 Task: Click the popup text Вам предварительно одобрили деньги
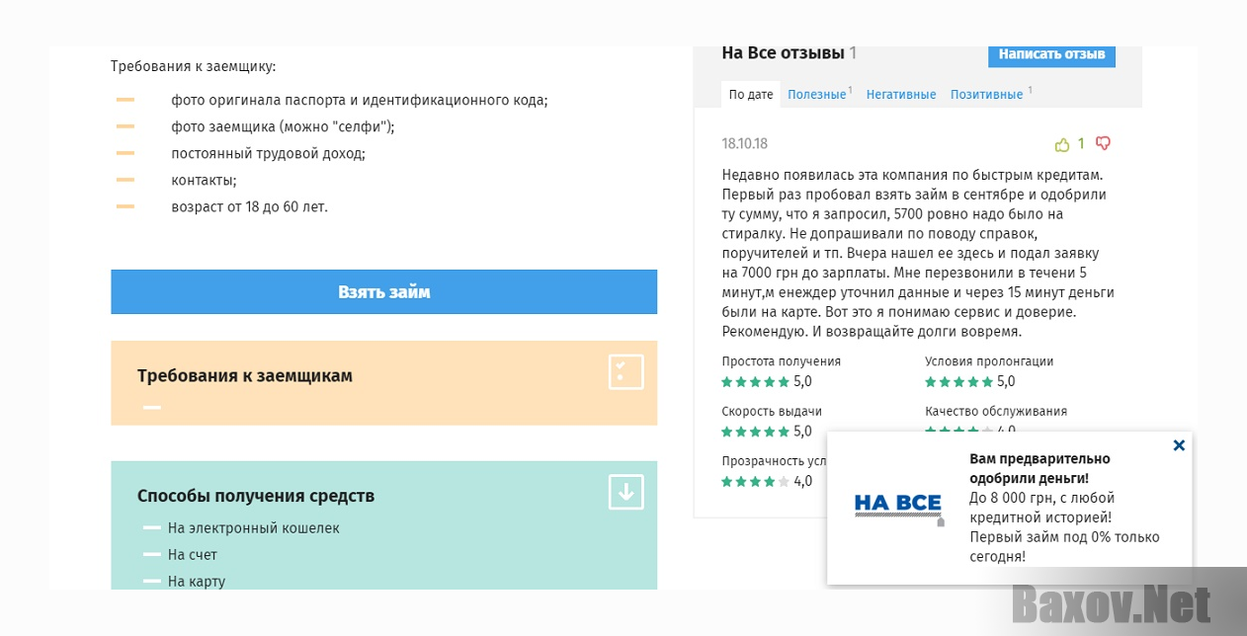tap(1040, 468)
